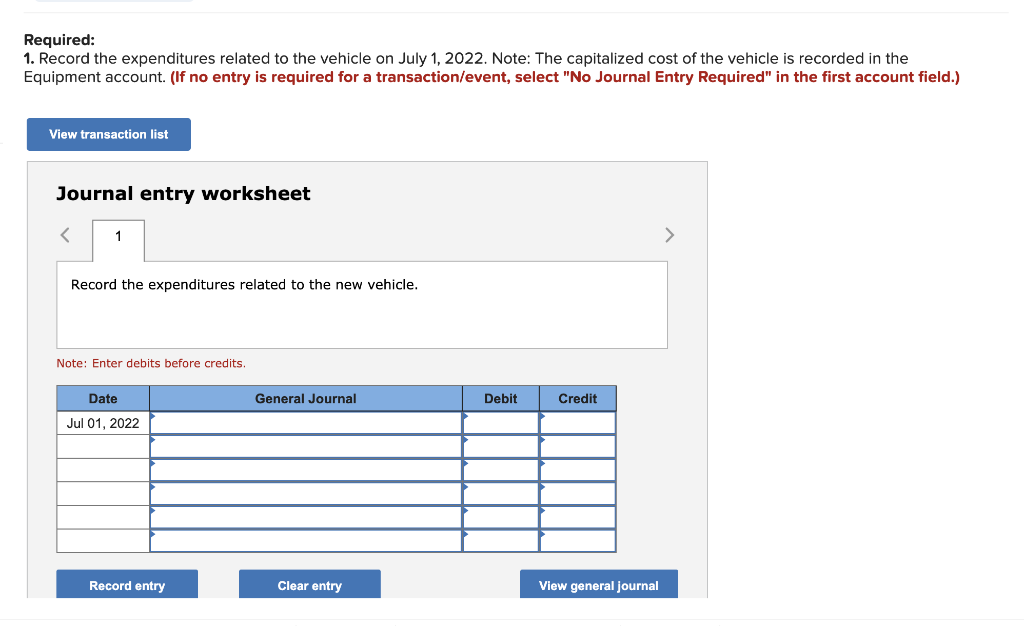Click the General Journal column header

pos(306,398)
